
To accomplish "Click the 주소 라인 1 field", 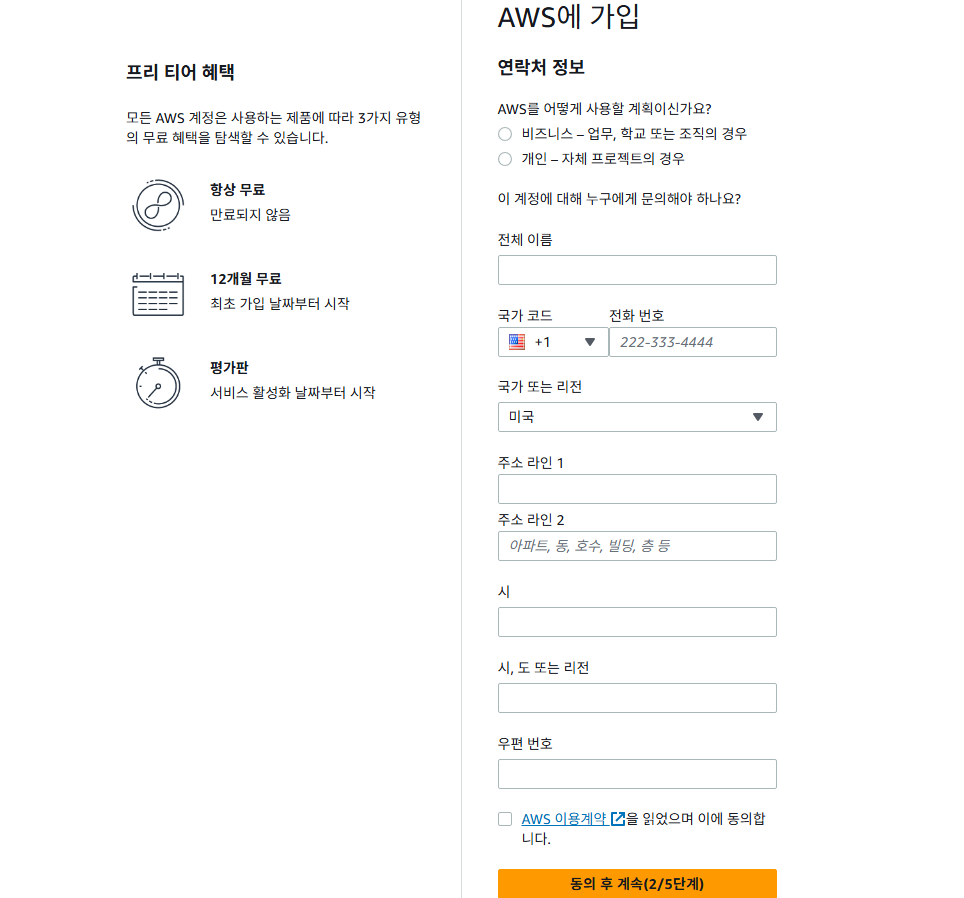I will click(x=637, y=489).
